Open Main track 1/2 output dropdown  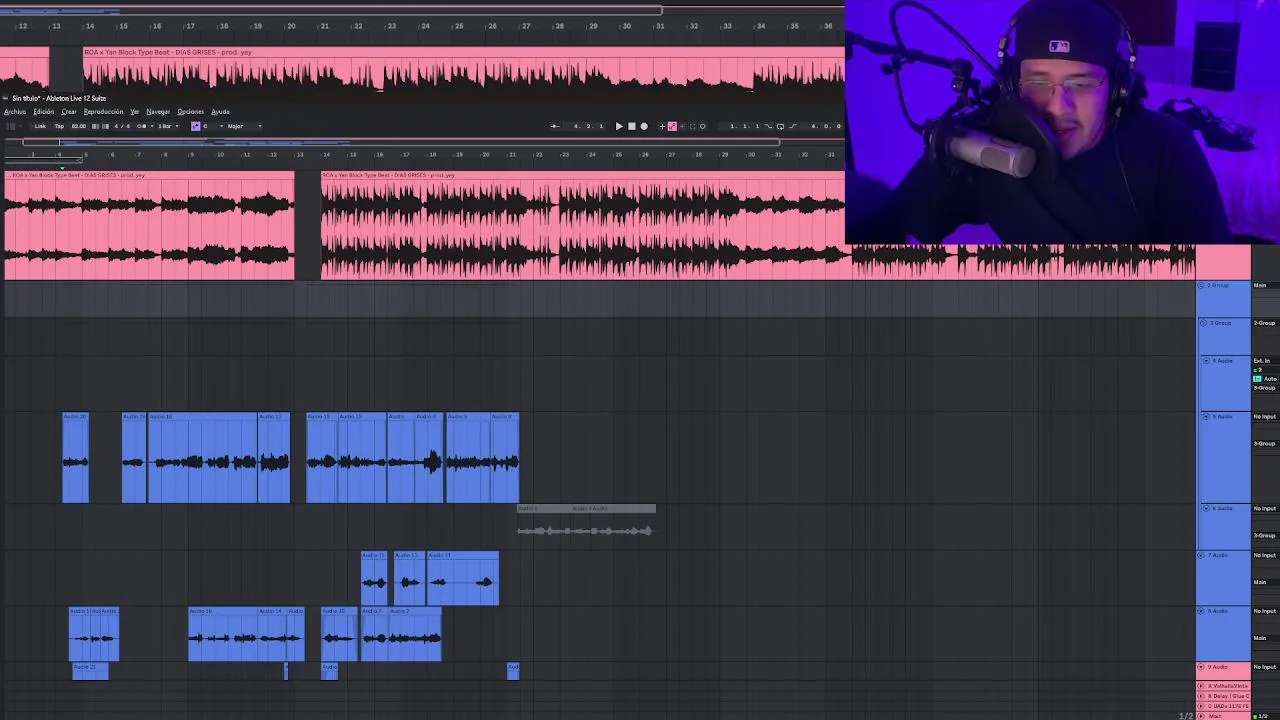tap(1264, 716)
